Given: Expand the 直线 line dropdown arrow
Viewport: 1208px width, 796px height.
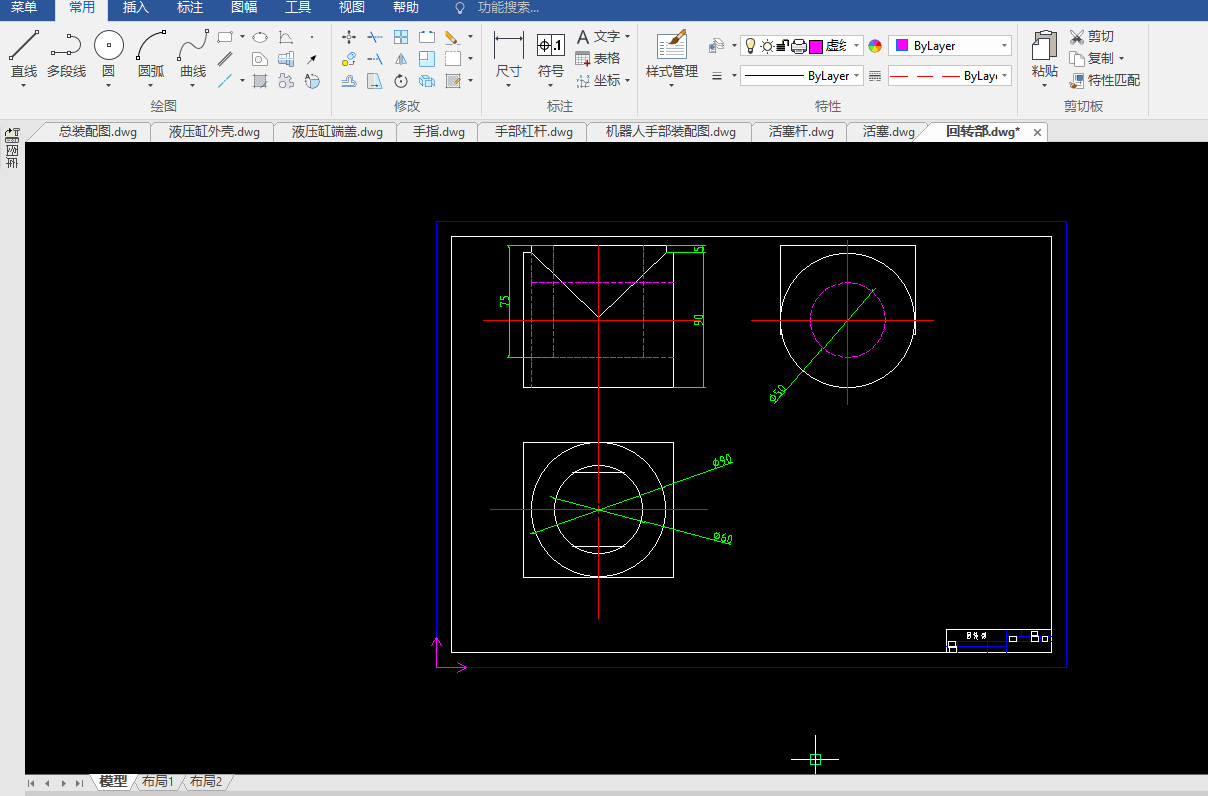Looking at the screenshot, I should [24, 85].
